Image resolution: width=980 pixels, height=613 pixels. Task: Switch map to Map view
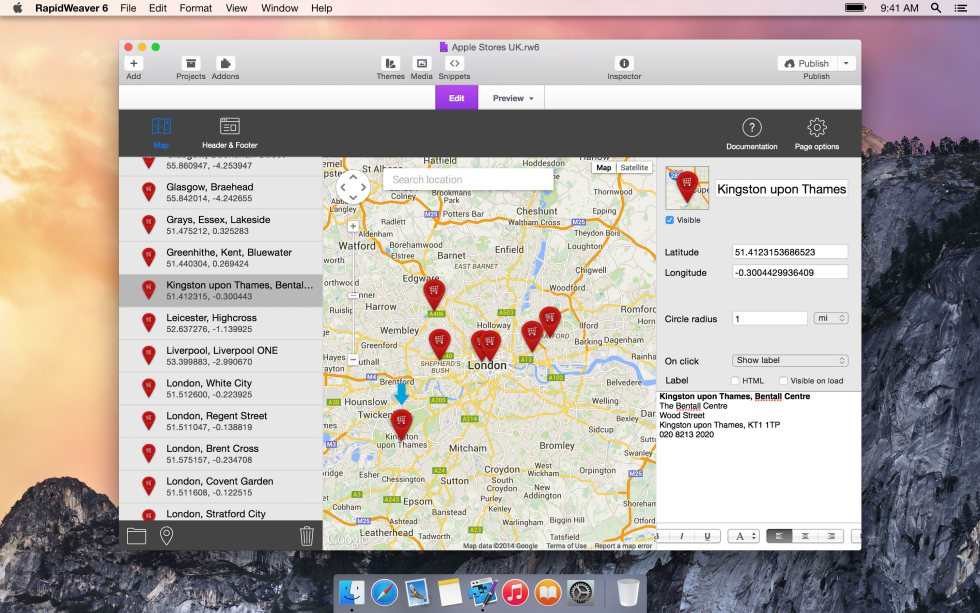604,167
